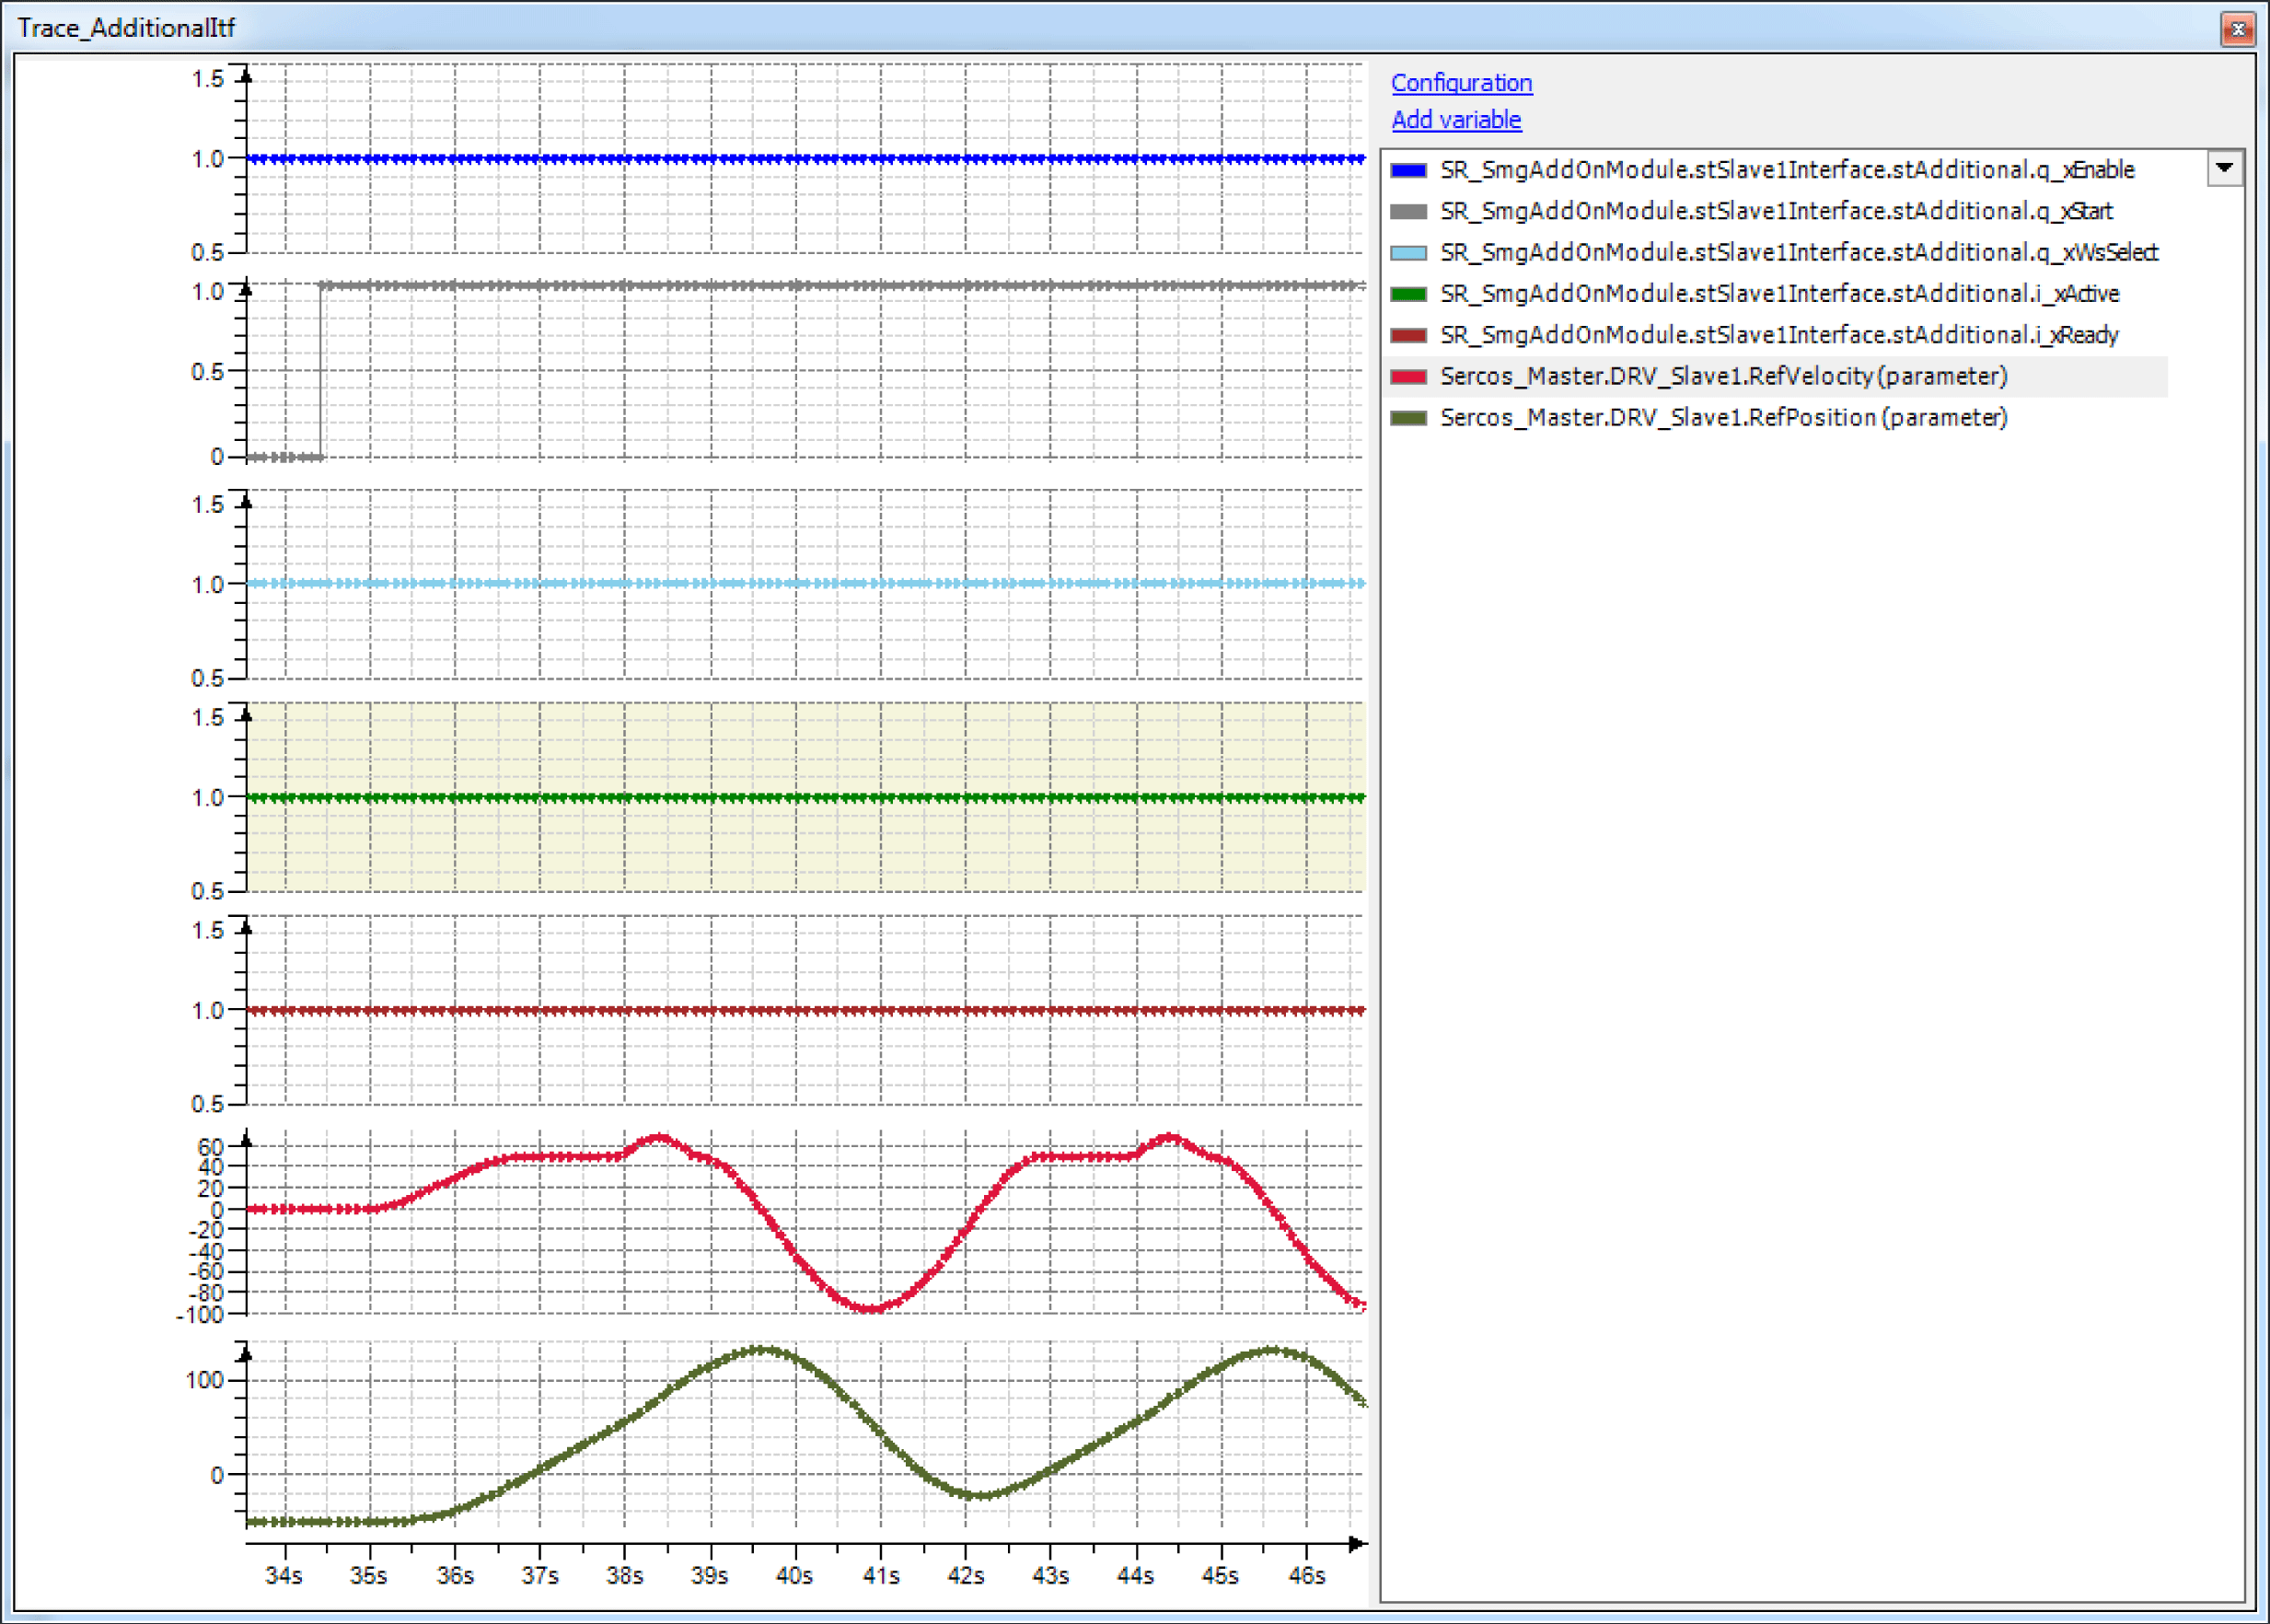
Task: Select the DRV_Slave1.RefPosition parameter entry
Action: [x=1723, y=418]
